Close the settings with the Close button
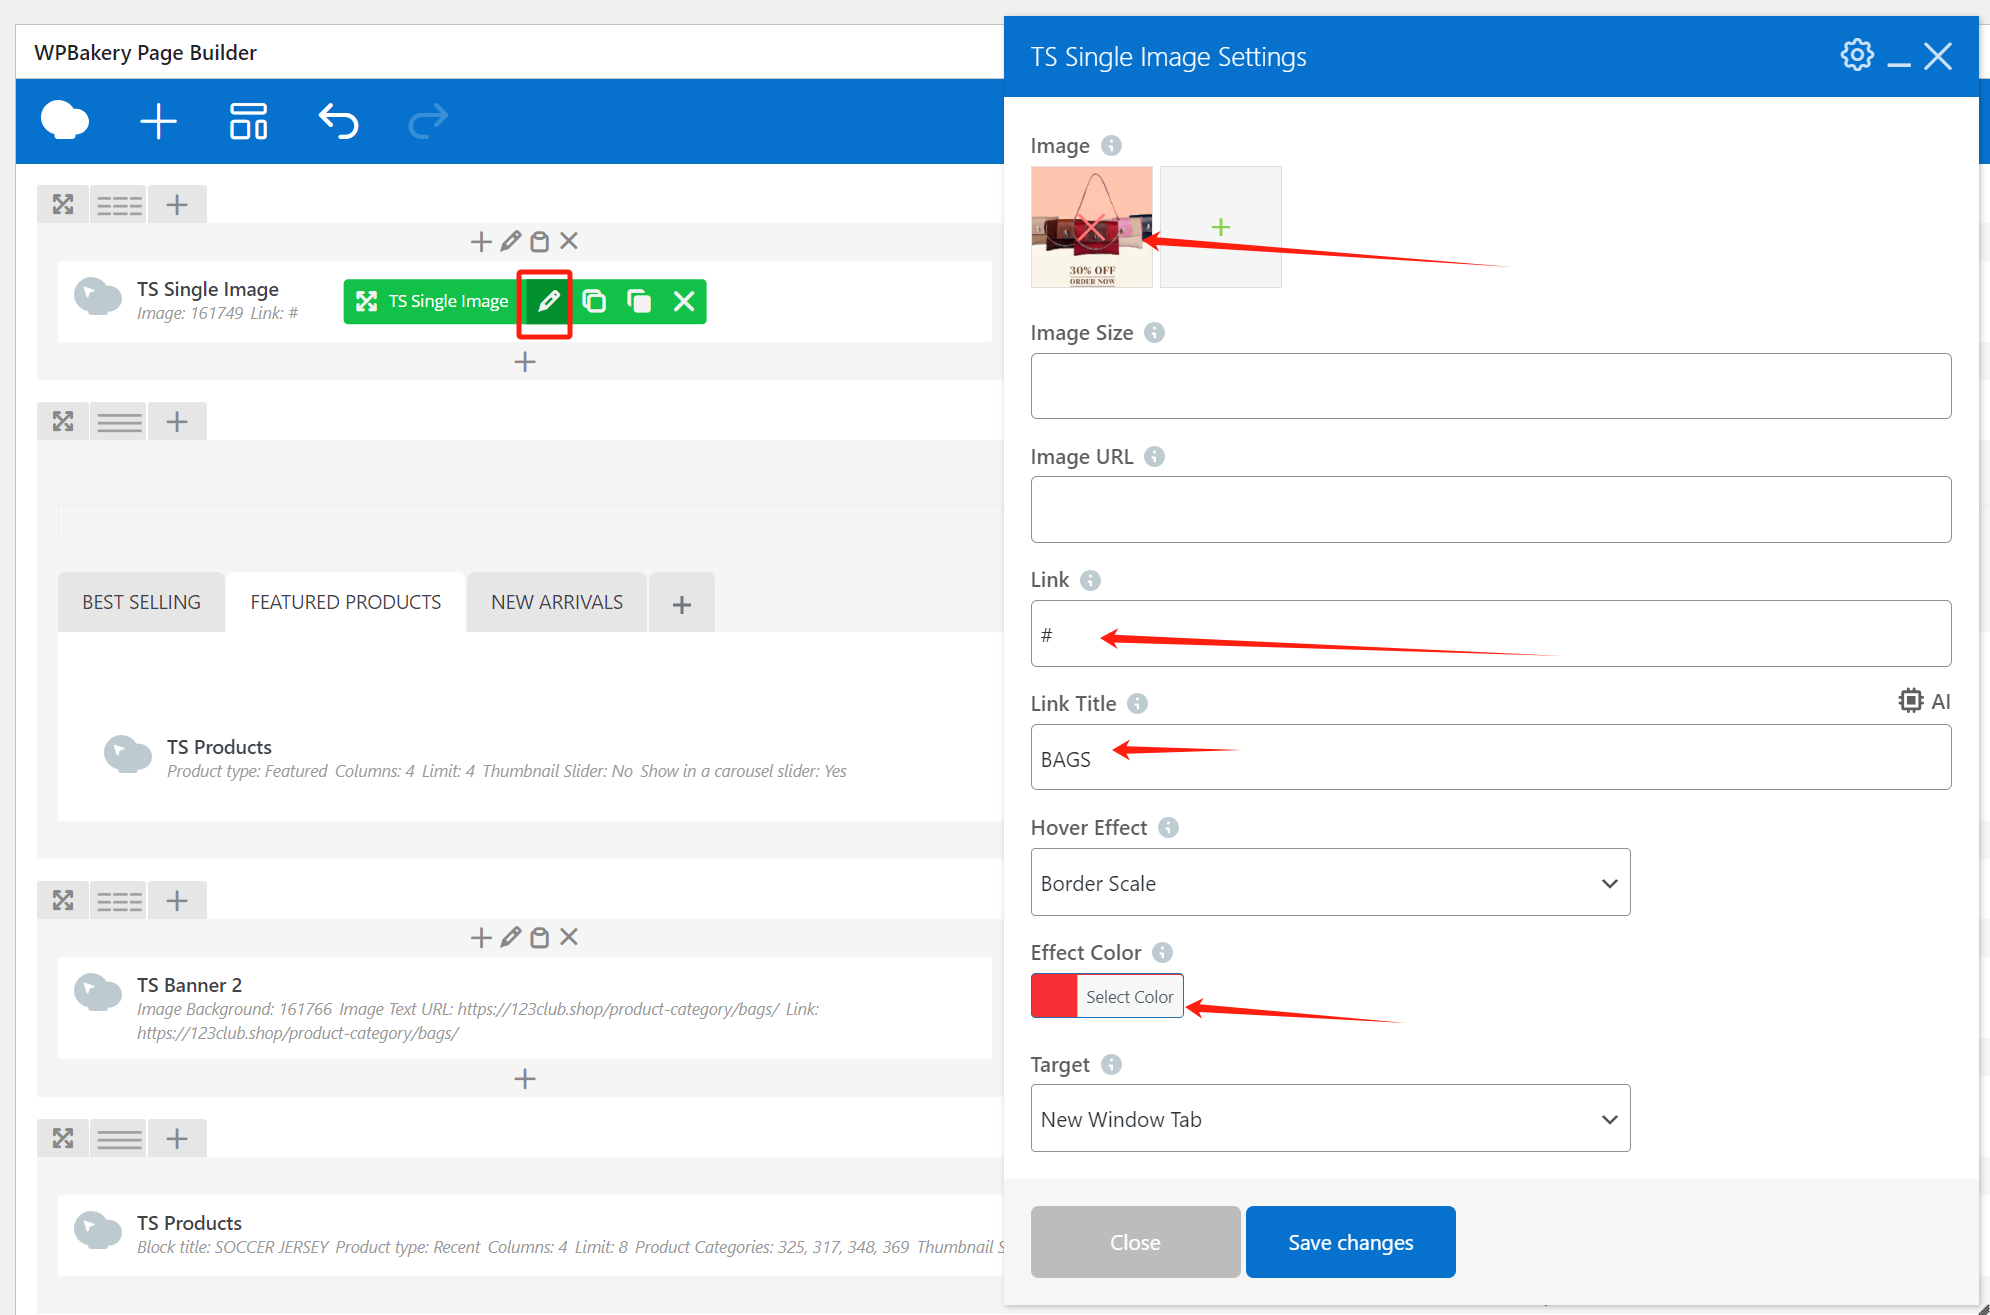Viewport: 1990px width, 1315px height. pyautogui.click(x=1135, y=1242)
